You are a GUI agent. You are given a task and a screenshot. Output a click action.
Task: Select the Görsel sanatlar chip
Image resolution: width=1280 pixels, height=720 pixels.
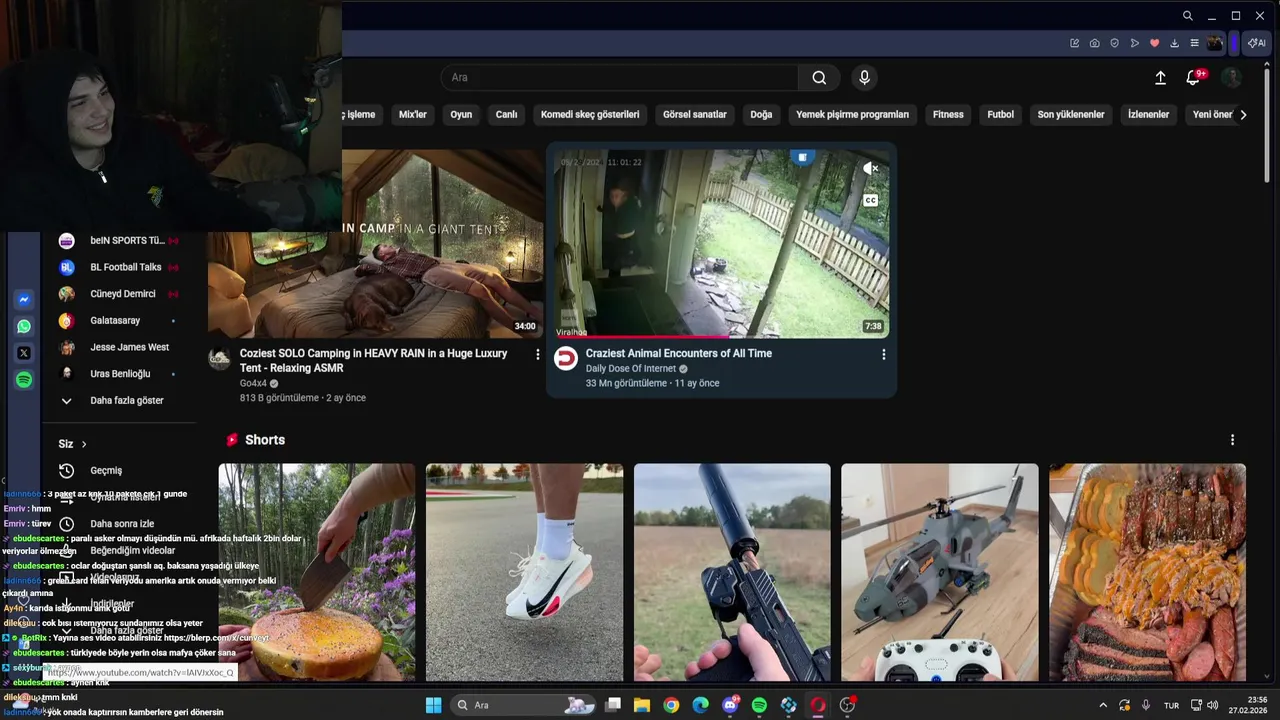[695, 114]
